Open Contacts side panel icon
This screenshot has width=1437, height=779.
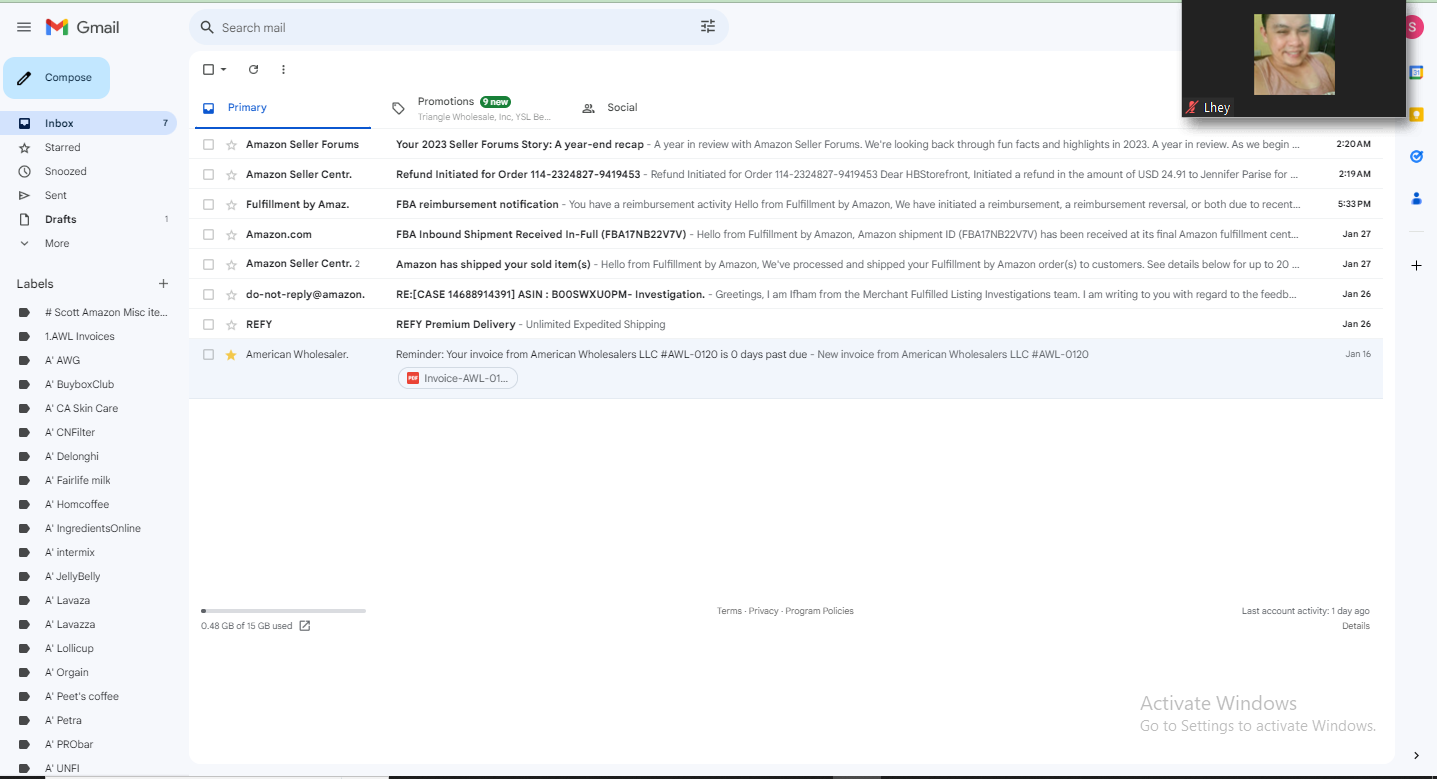1416,198
